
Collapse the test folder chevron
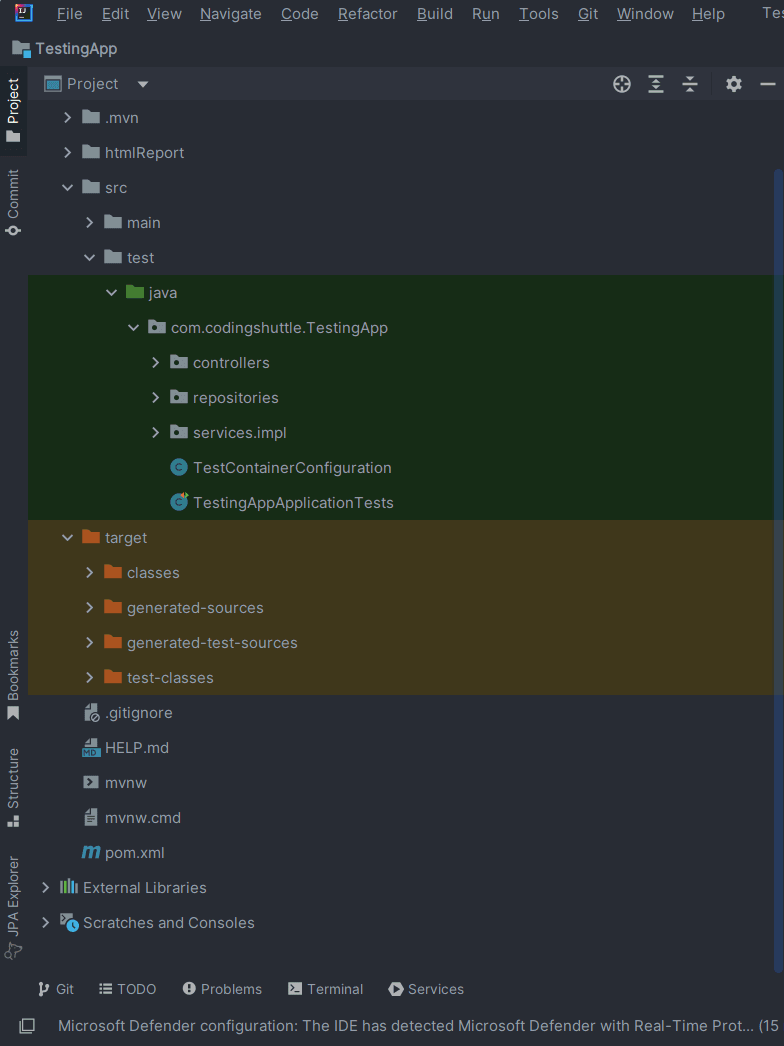tap(89, 257)
